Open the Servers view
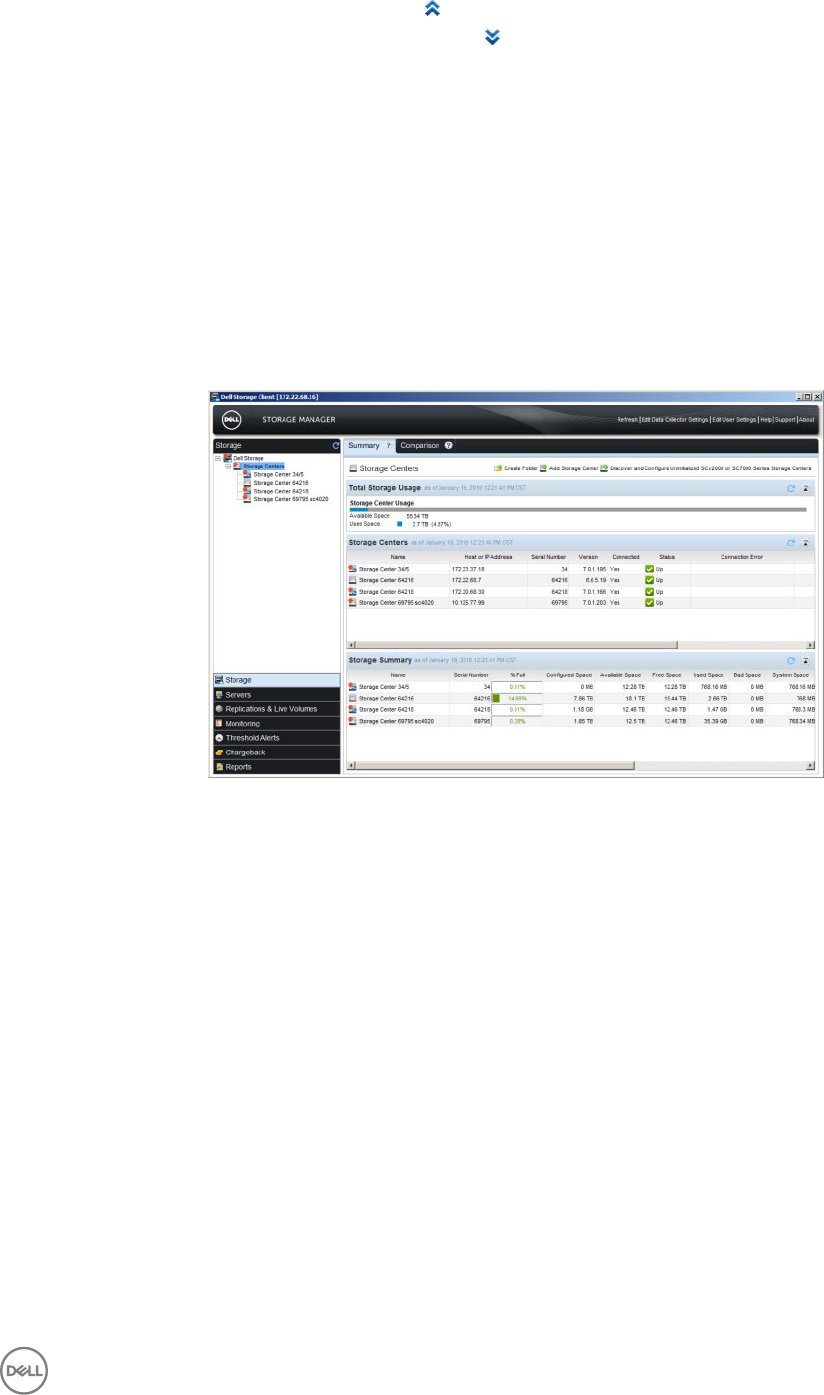Screen dimensions: 824x1395 tap(278, 694)
